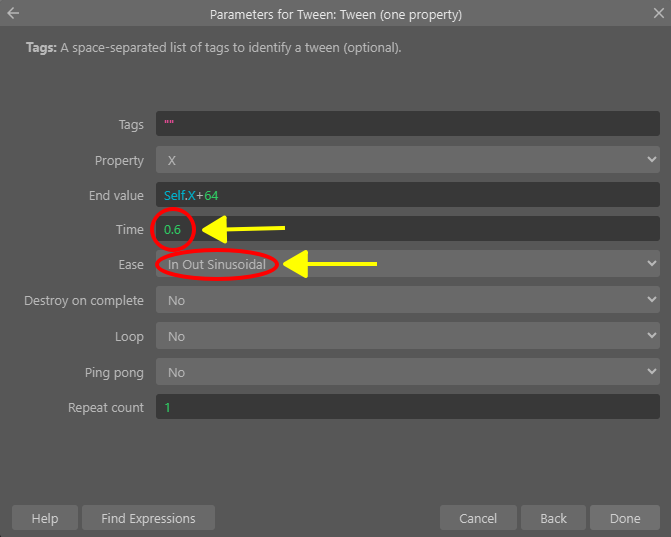671x537 pixels.
Task: Click the Done button
Action: (x=625, y=518)
